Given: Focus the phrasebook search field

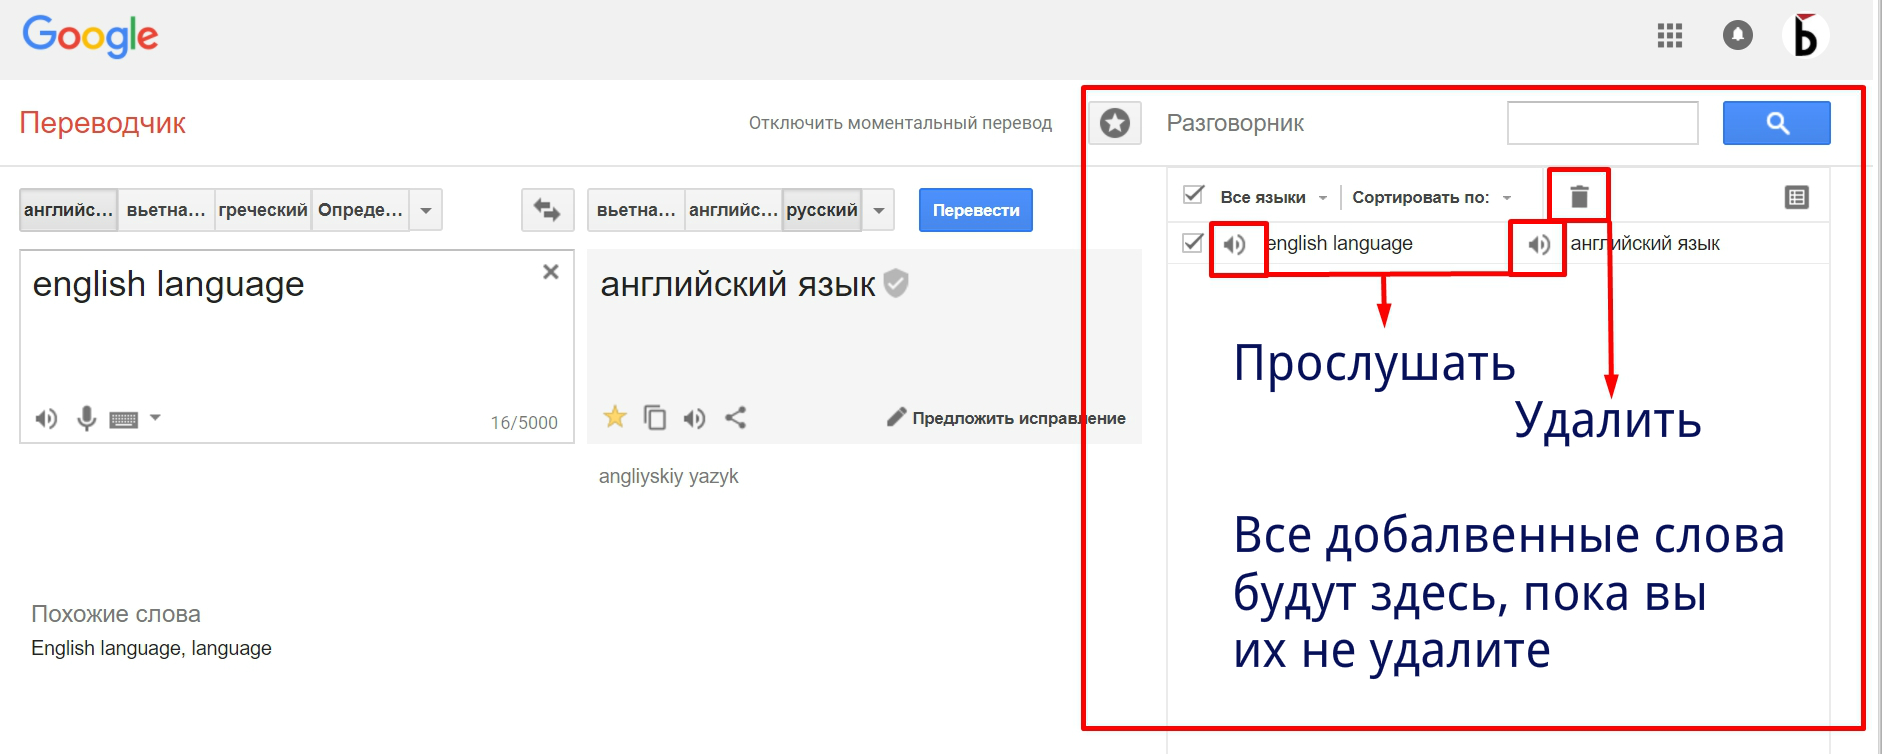Looking at the screenshot, I should pos(1603,123).
